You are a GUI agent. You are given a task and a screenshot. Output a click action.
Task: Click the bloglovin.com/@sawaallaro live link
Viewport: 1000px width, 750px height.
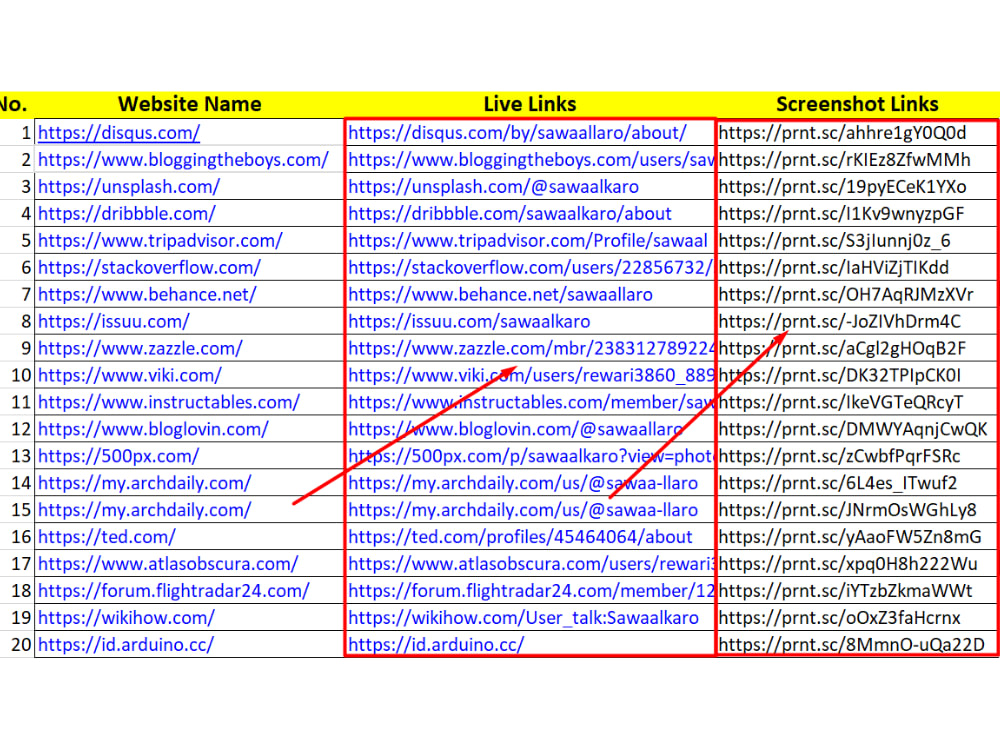tap(516, 429)
